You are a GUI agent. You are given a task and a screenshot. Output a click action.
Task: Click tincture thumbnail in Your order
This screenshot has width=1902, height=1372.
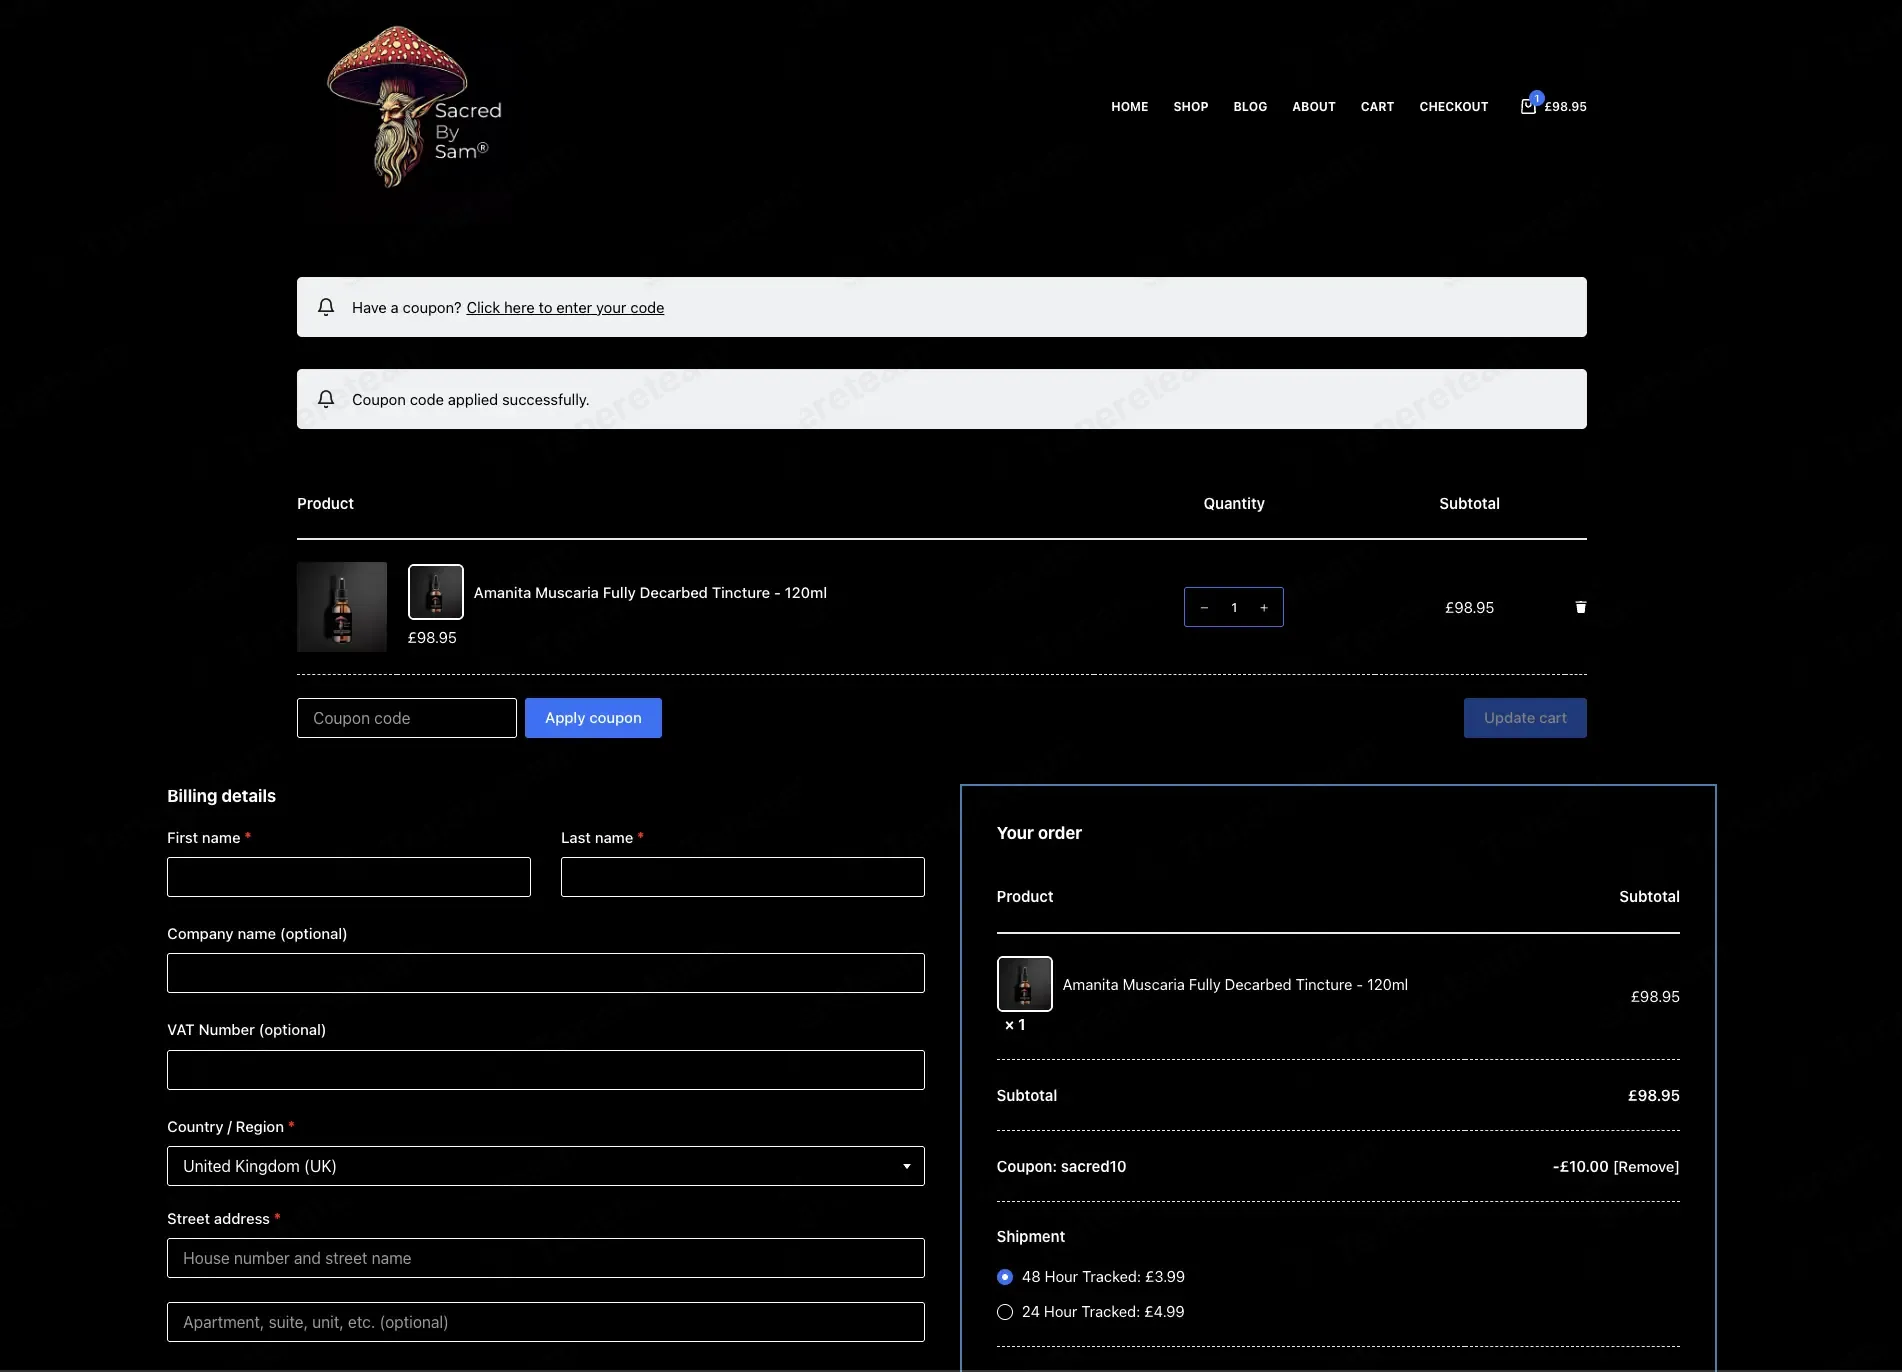pos(1025,984)
